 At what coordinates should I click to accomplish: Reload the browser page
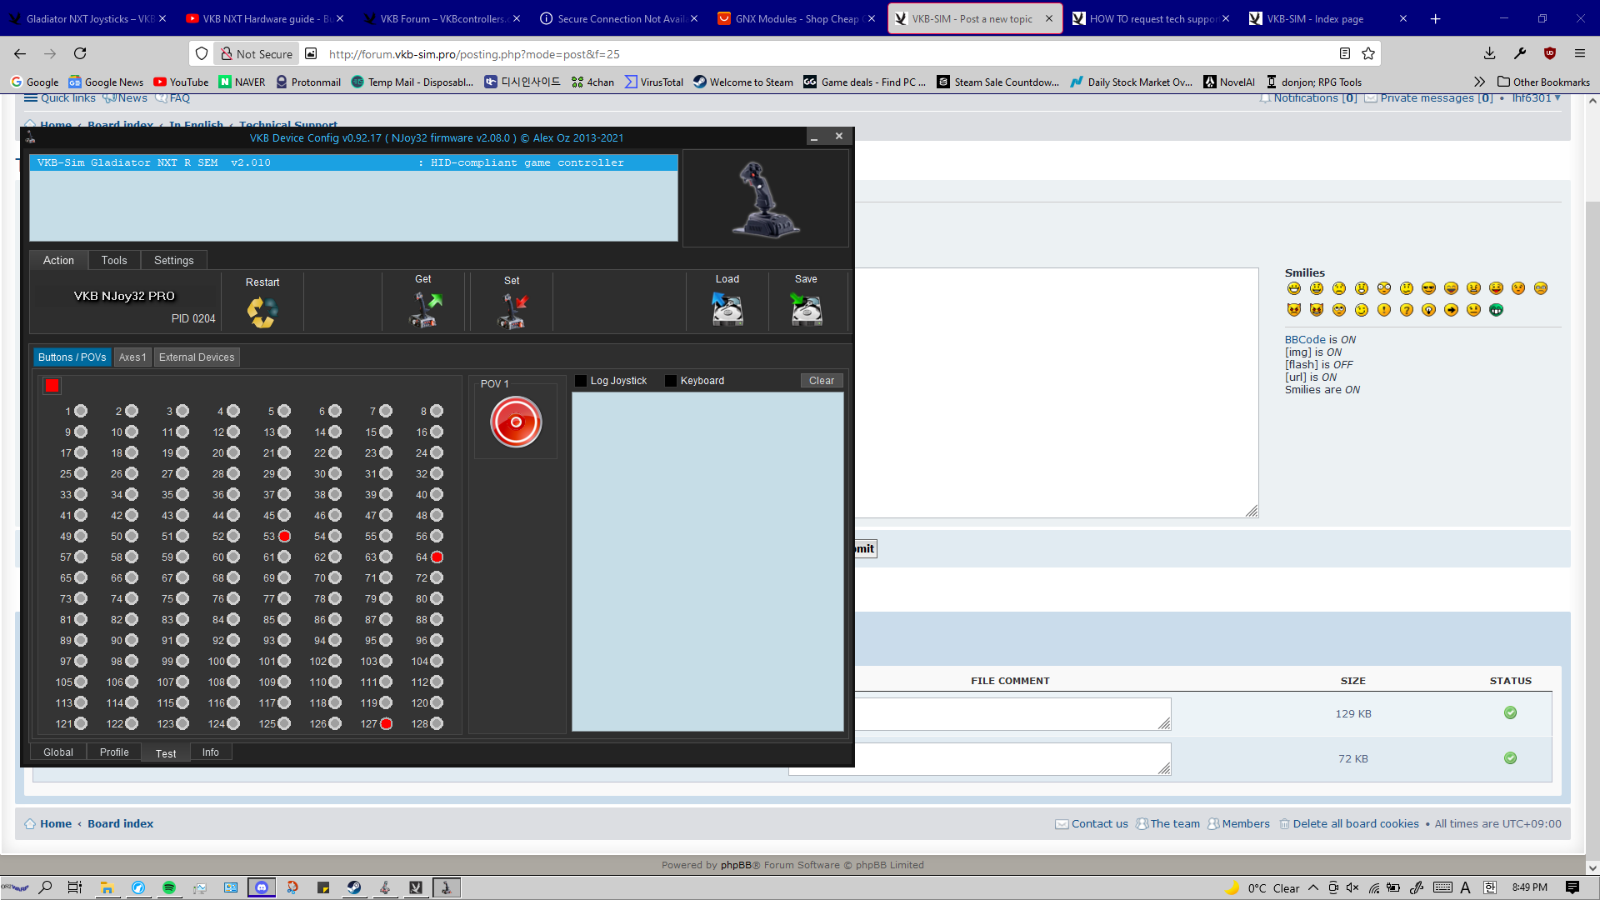click(x=80, y=53)
